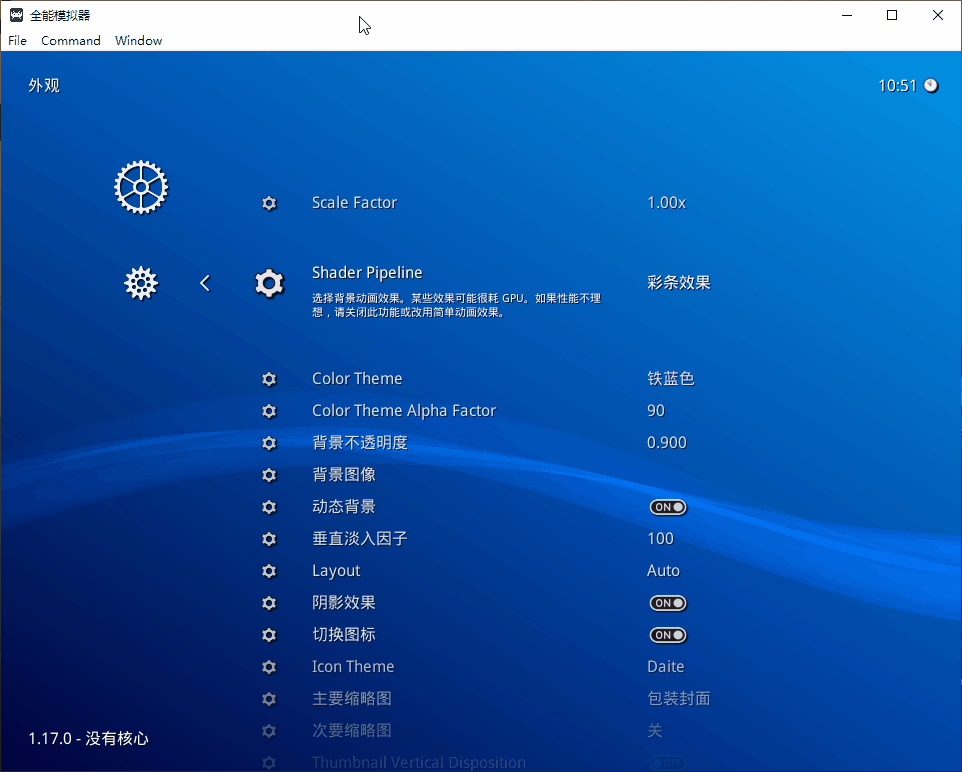Click the gear icon beside 切换图标
Screen dimensions: 962x772
click(x=269, y=635)
